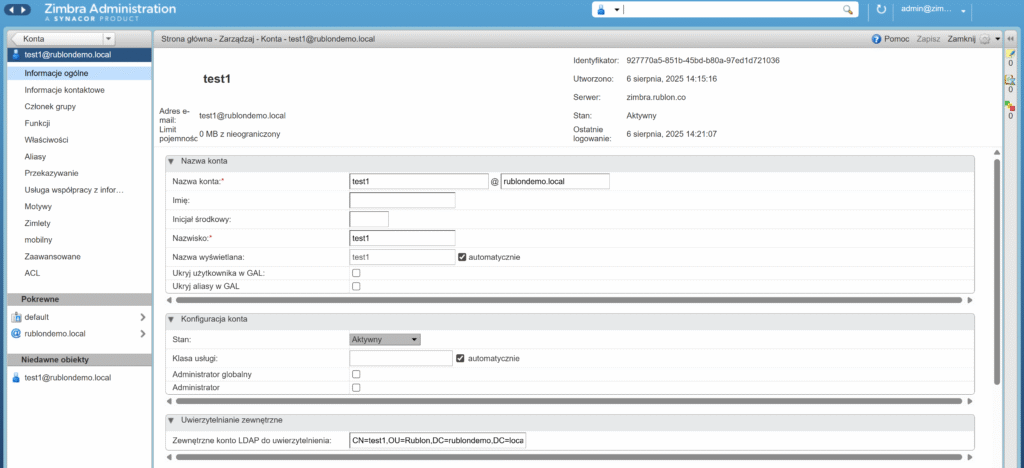The height and width of the screenshot is (468, 1024).
Task: Open the Stan Aktywny dropdown
Action: pyautogui.click(x=385, y=339)
